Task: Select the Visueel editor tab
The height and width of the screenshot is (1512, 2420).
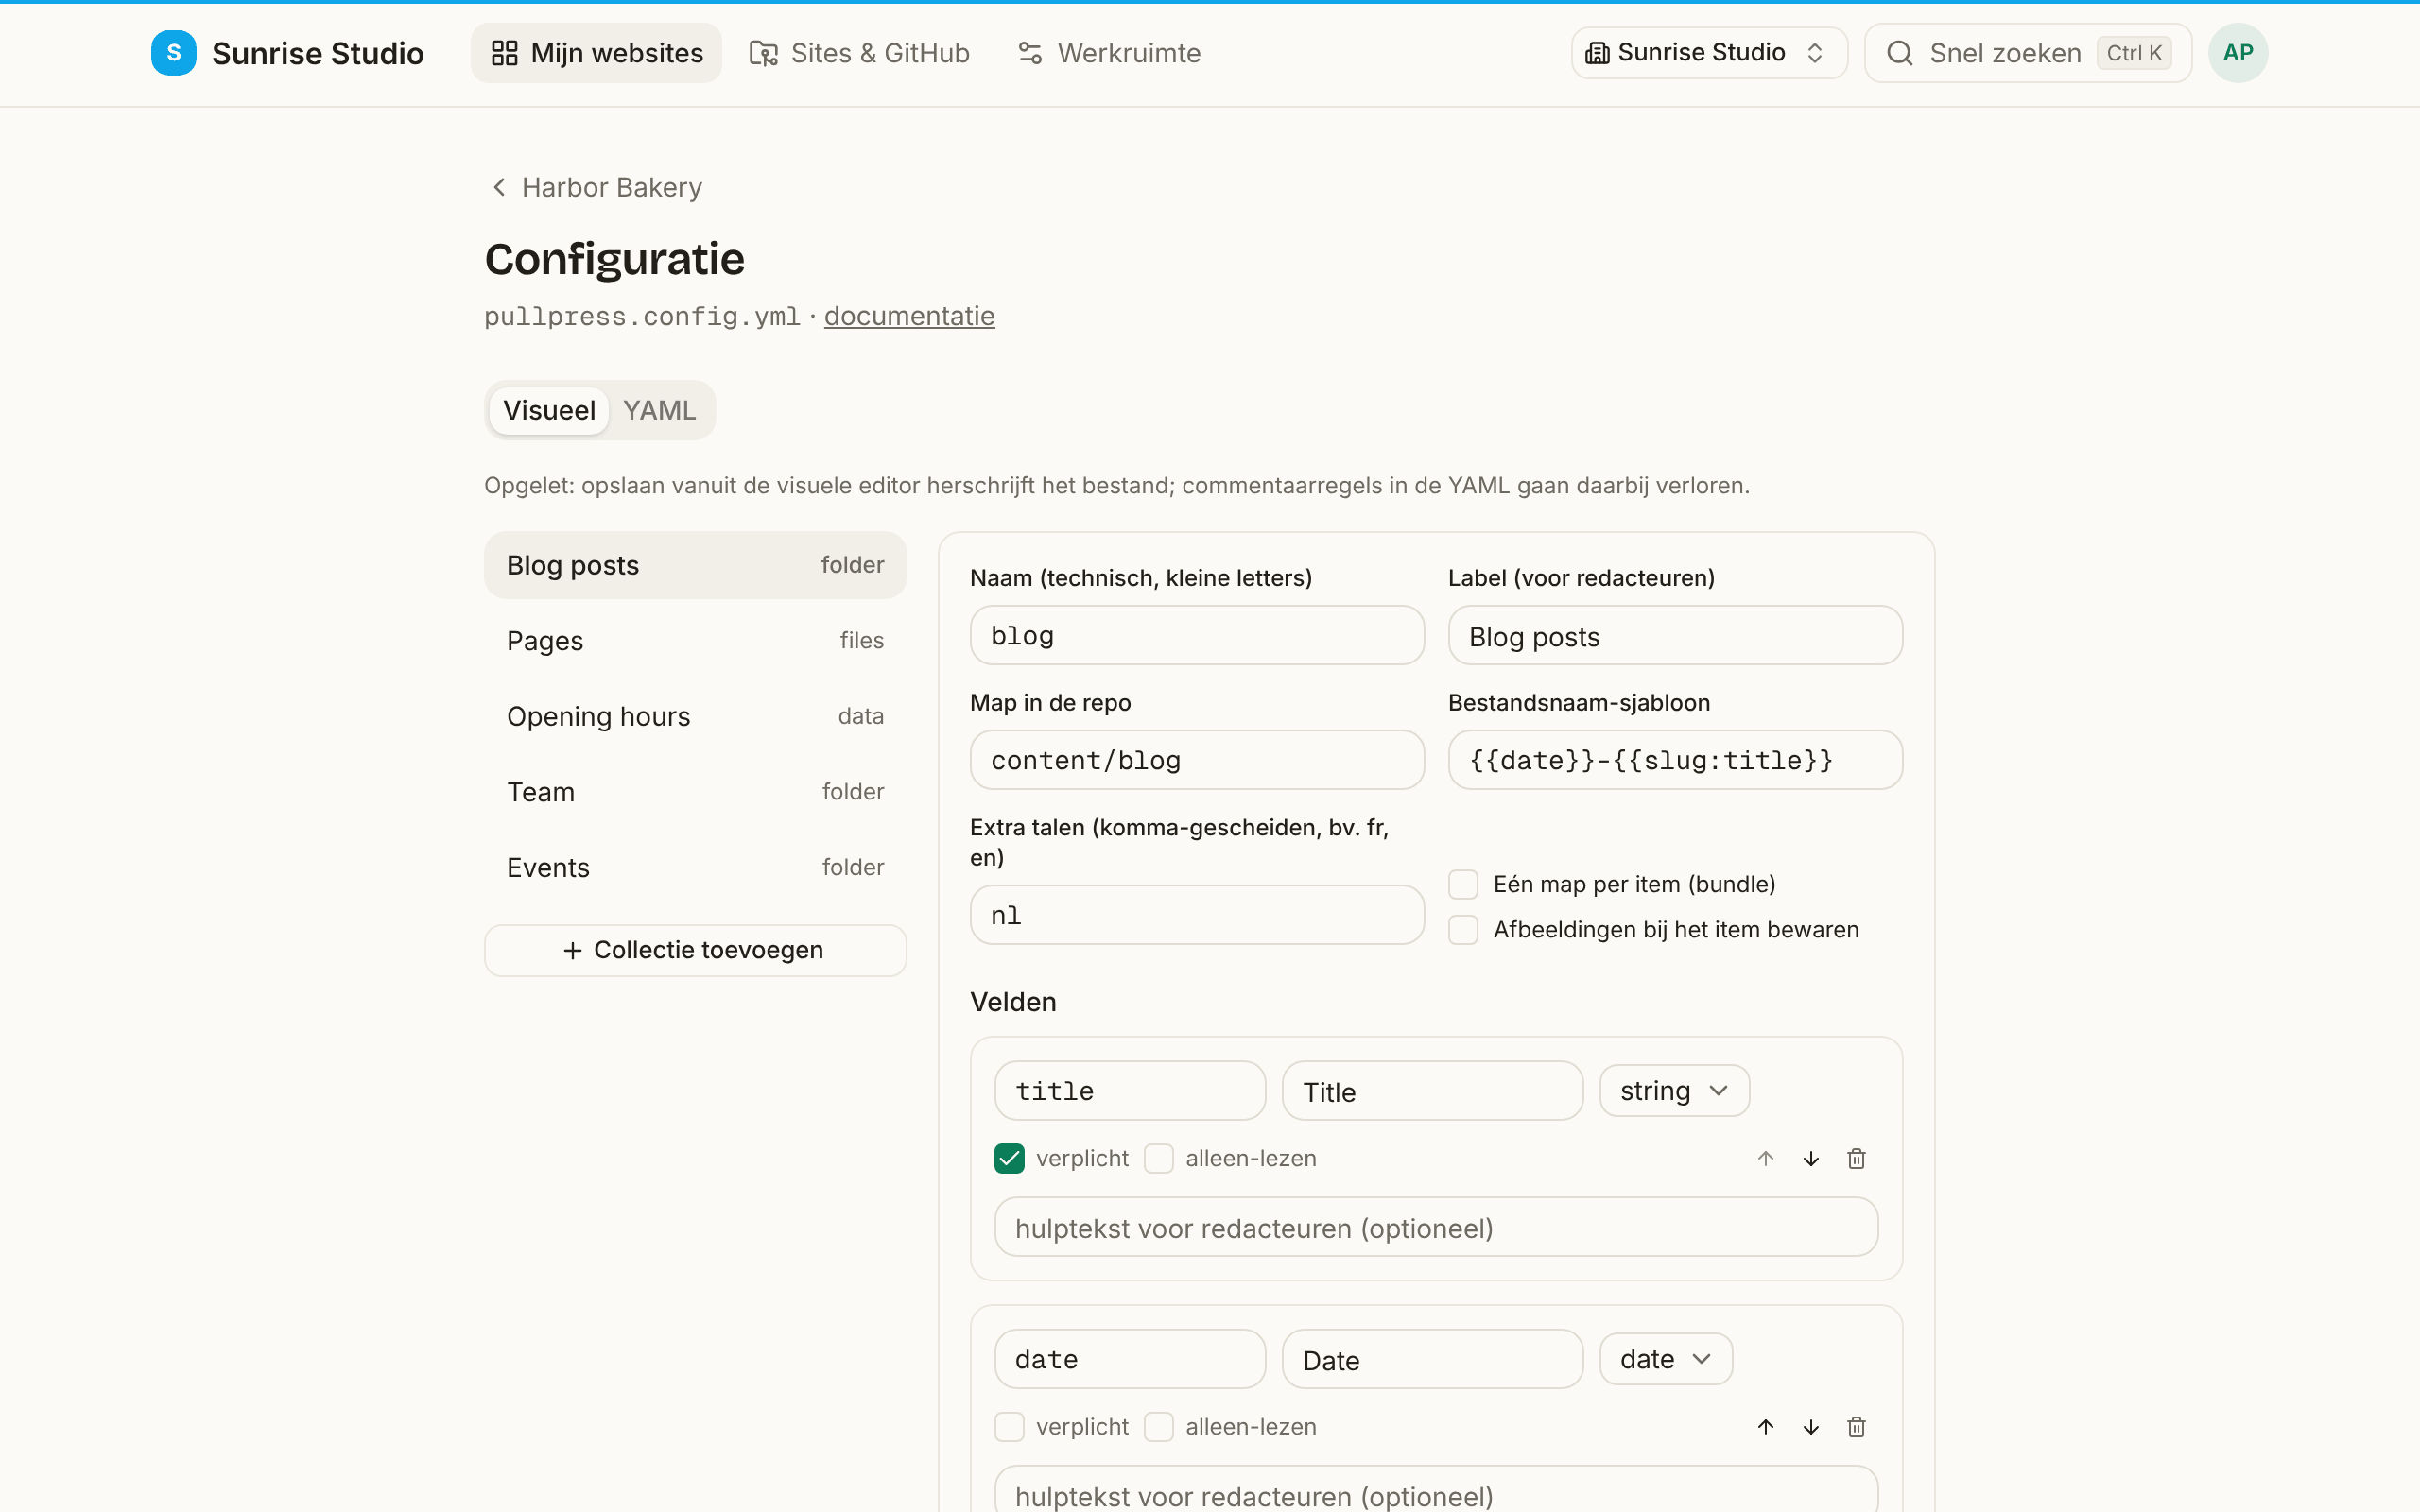Action: [x=549, y=410]
